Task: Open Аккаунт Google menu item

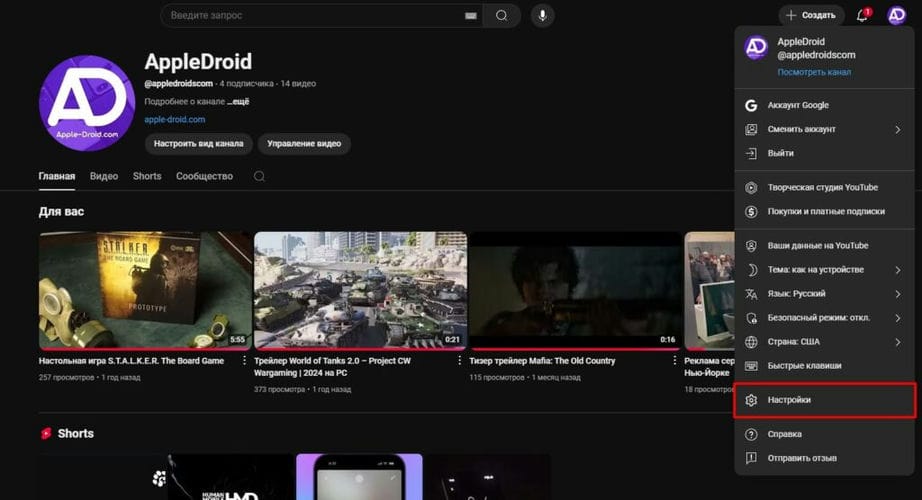Action: coord(824,105)
